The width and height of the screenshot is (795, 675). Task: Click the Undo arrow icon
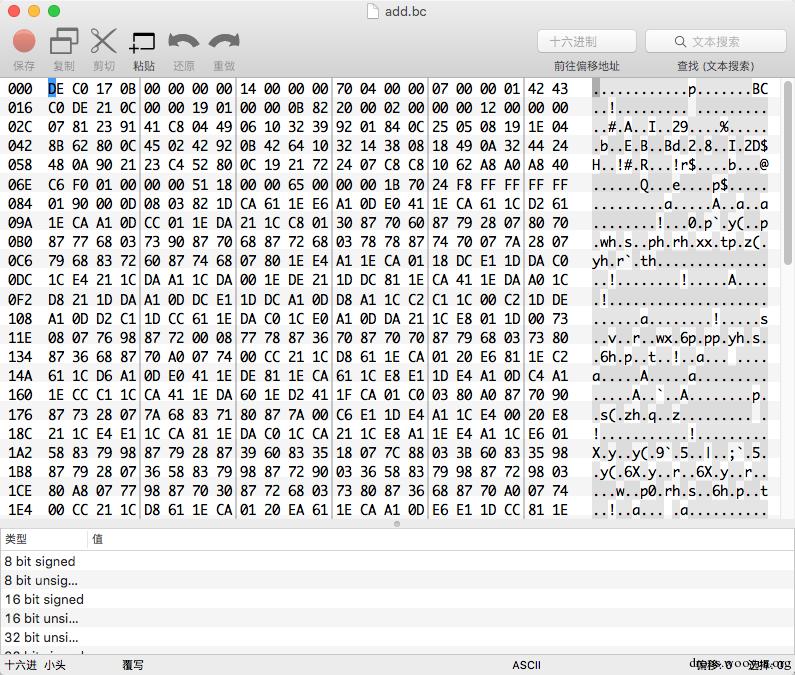coord(184,41)
